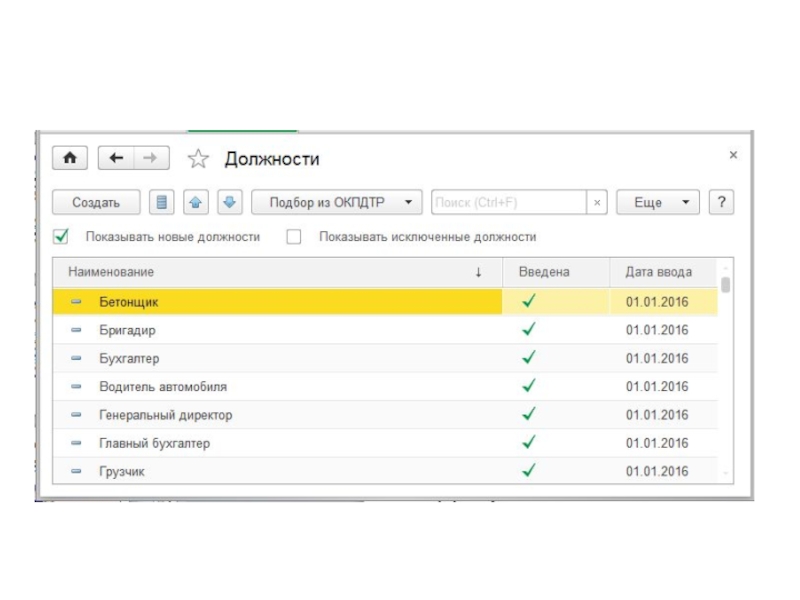Sort by Наименование column header
The width and height of the screenshot is (800, 600).
tap(270, 272)
